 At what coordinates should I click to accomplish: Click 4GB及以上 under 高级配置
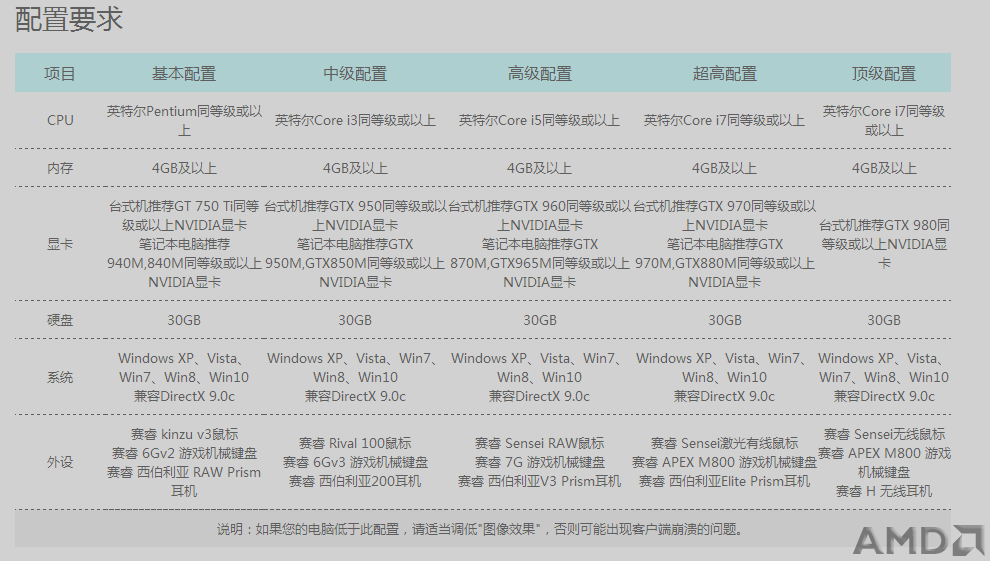(x=539, y=168)
